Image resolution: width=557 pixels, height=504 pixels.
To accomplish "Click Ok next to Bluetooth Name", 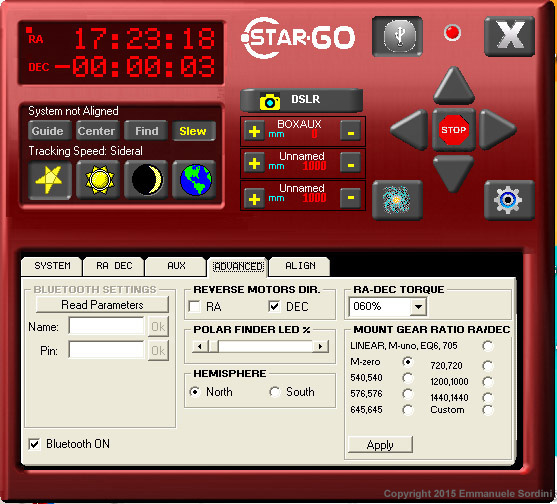I will pyautogui.click(x=158, y=326).
